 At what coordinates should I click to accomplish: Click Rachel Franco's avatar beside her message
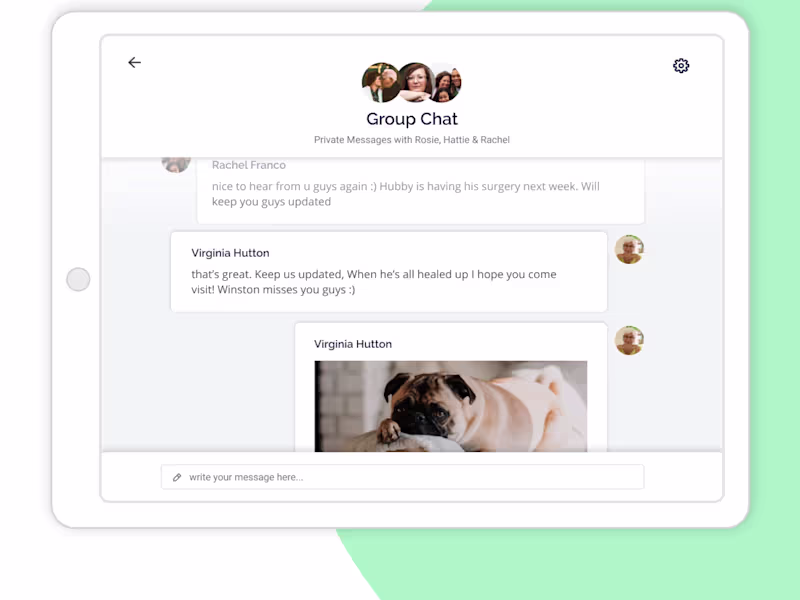(176, 165)
